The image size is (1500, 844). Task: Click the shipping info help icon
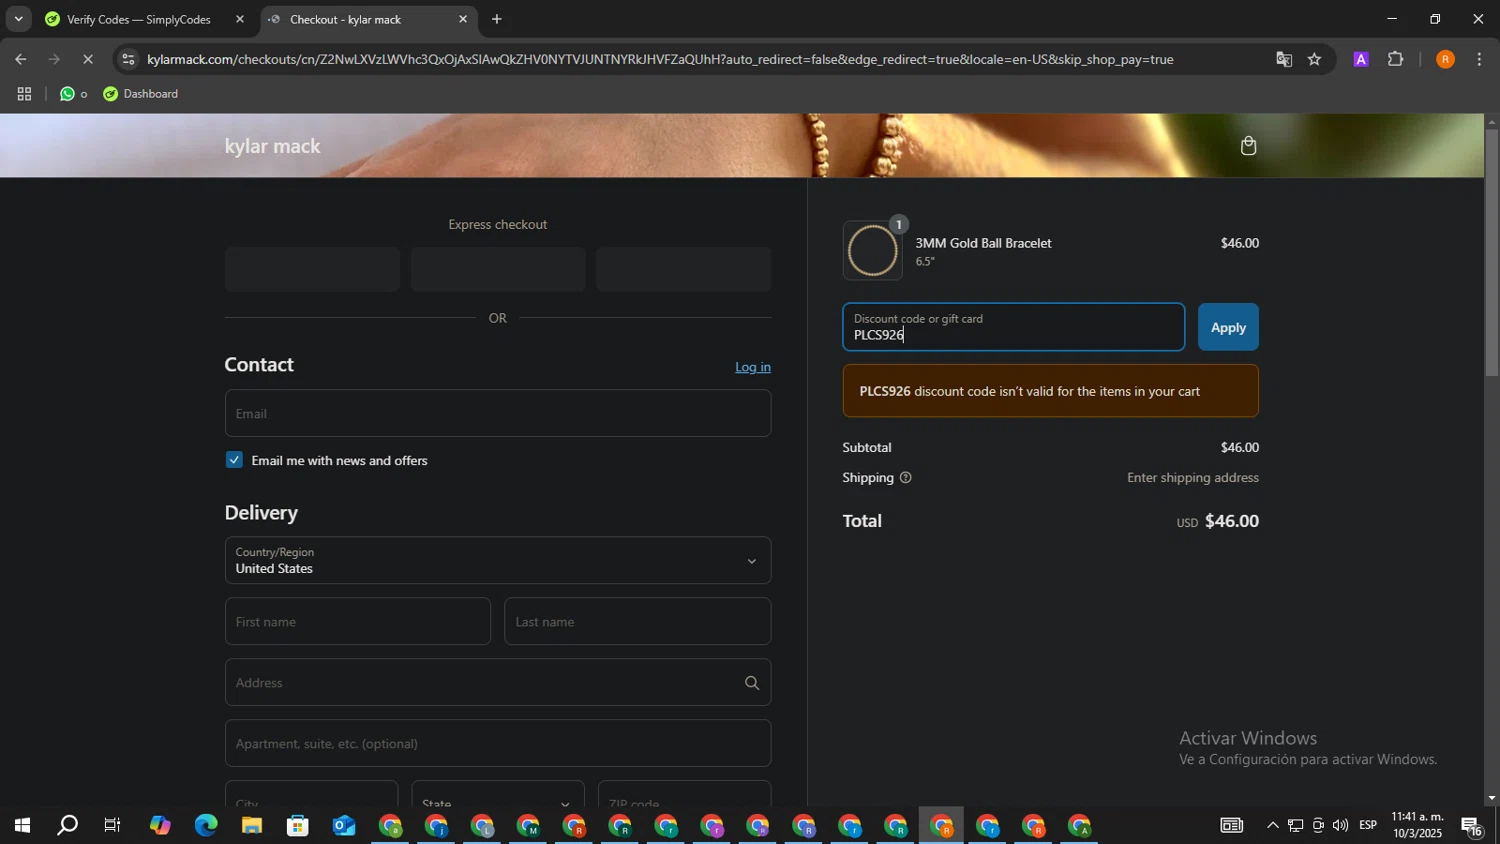906,478
